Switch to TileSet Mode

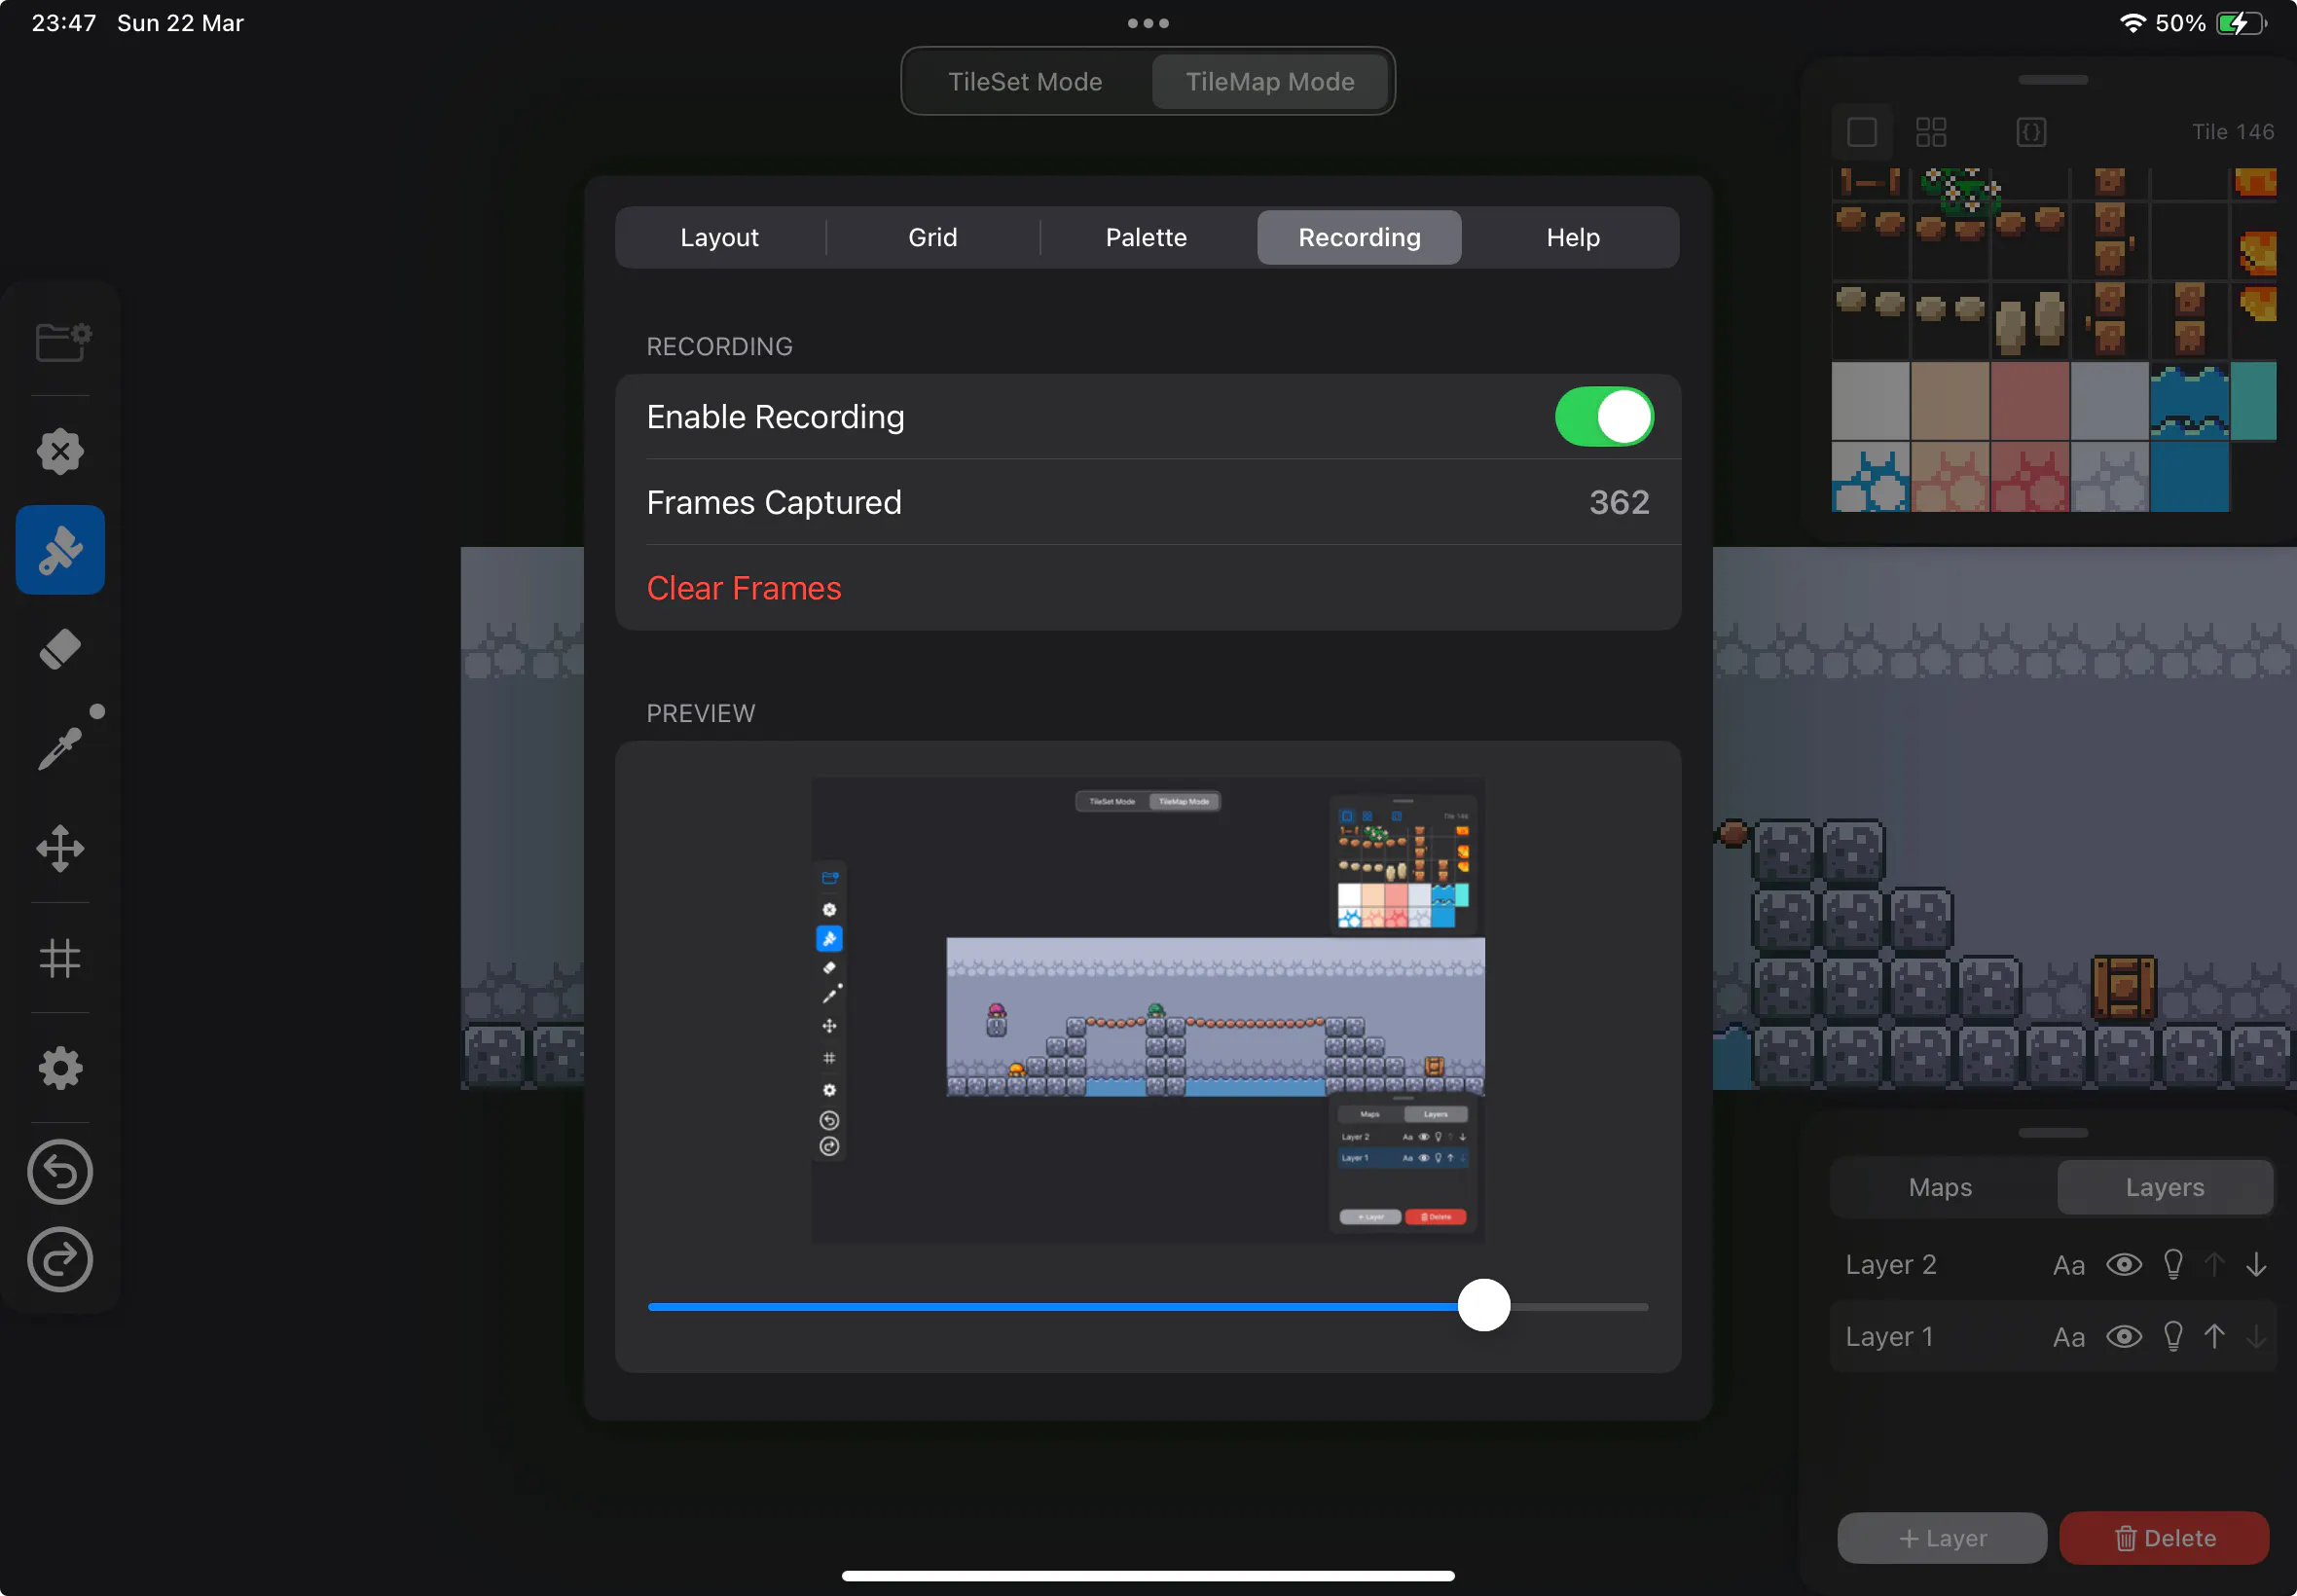1025,82
